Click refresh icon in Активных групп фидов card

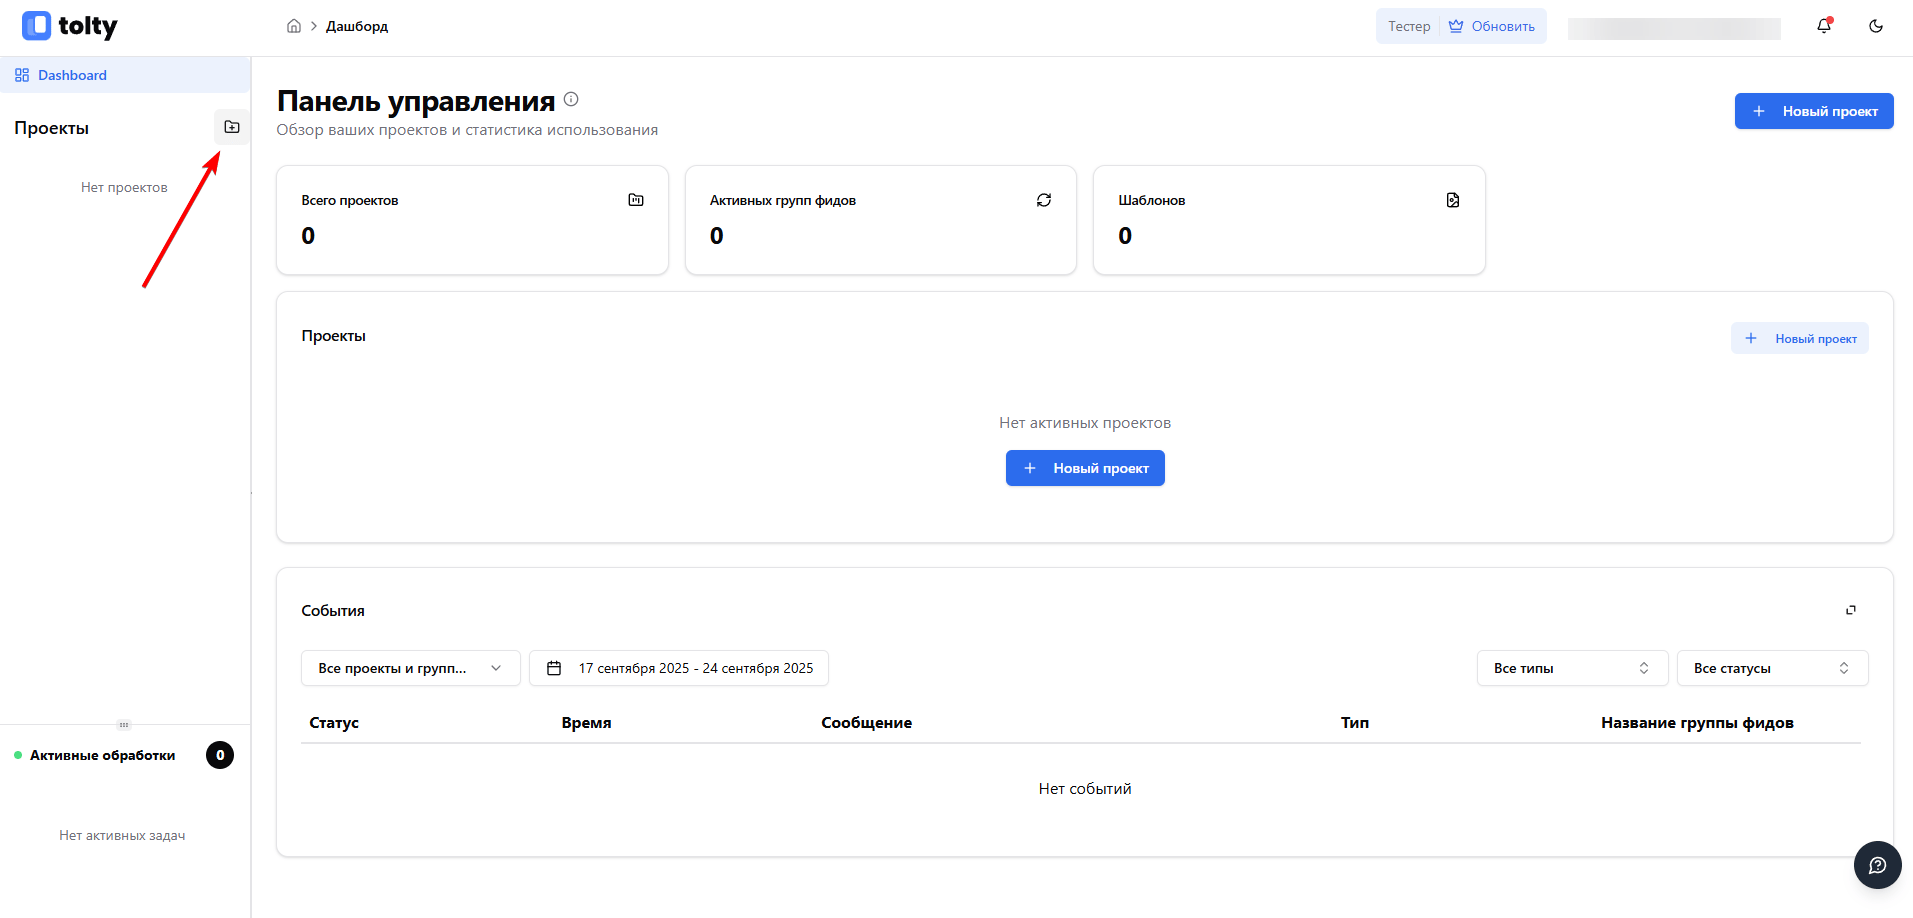point(1044,200)
